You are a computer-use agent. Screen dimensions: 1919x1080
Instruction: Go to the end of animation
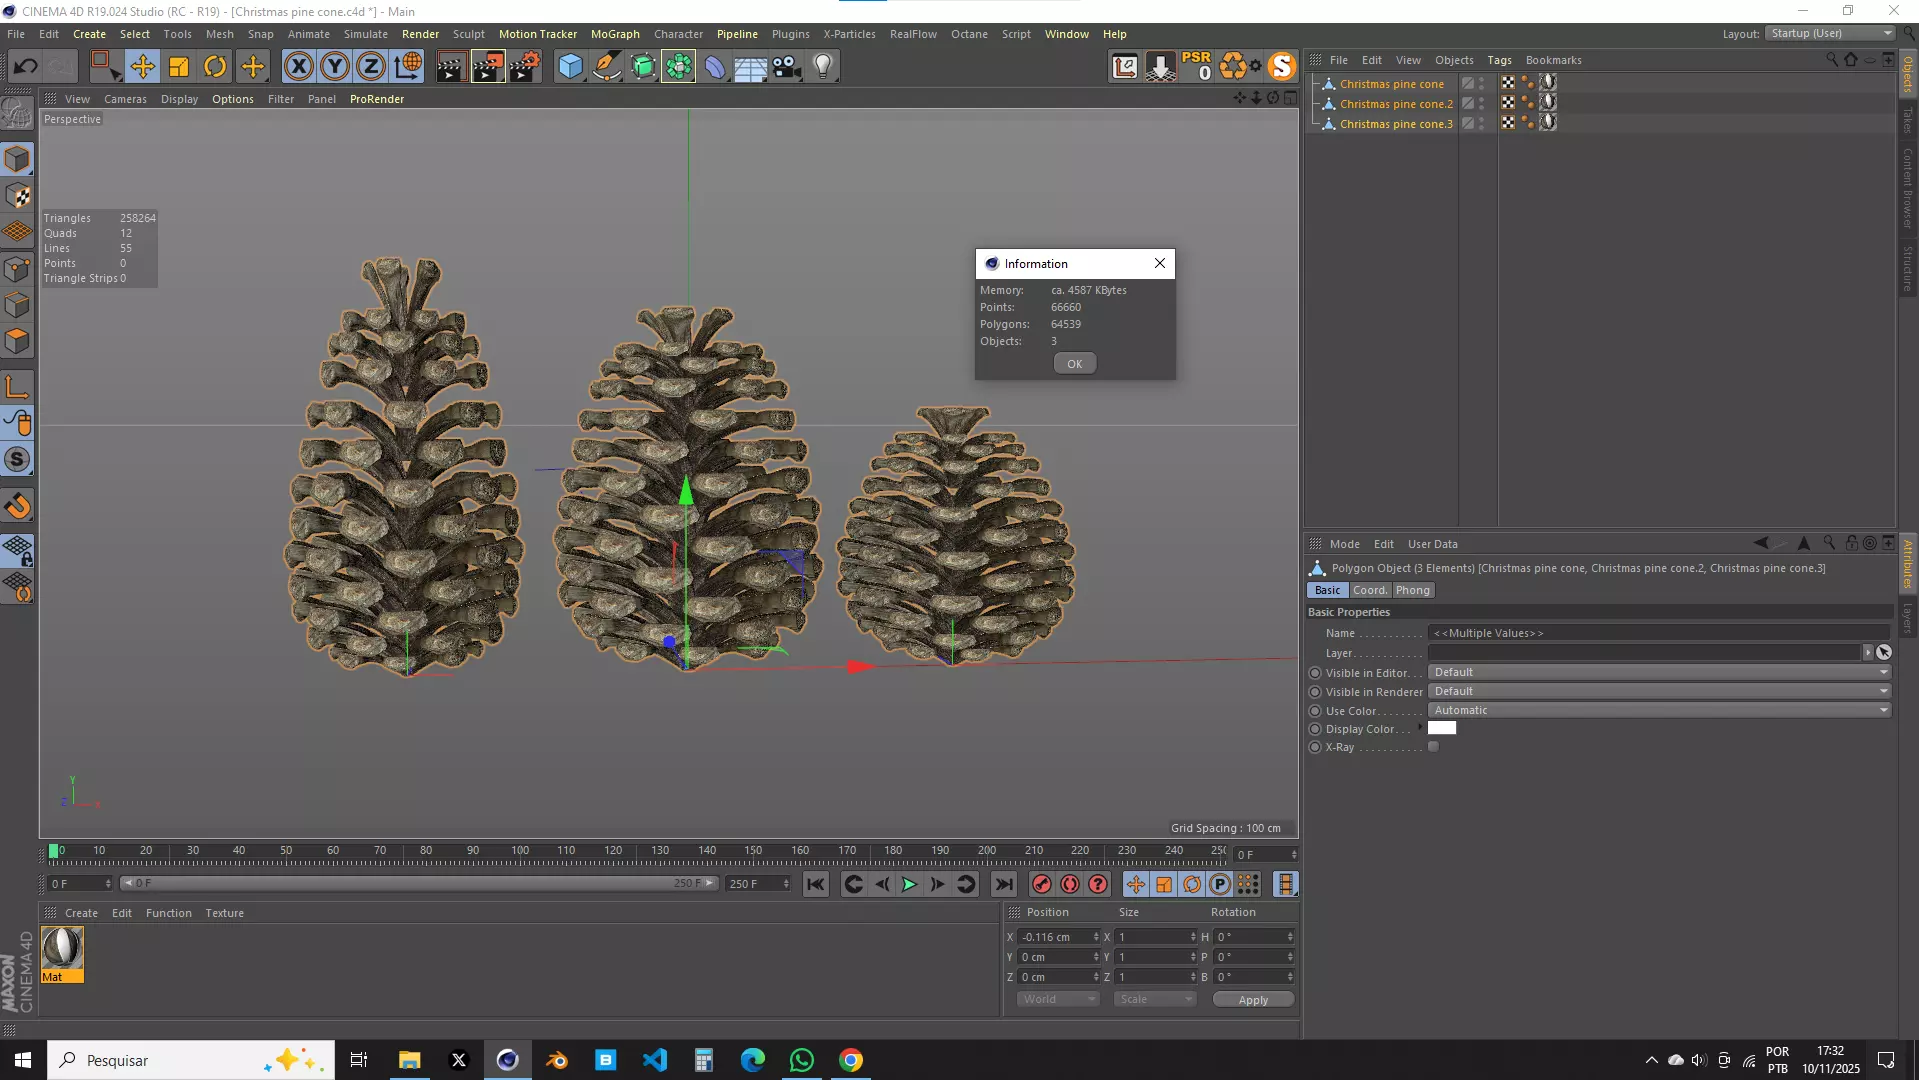pyautogui.click(x=1003, y=884)
